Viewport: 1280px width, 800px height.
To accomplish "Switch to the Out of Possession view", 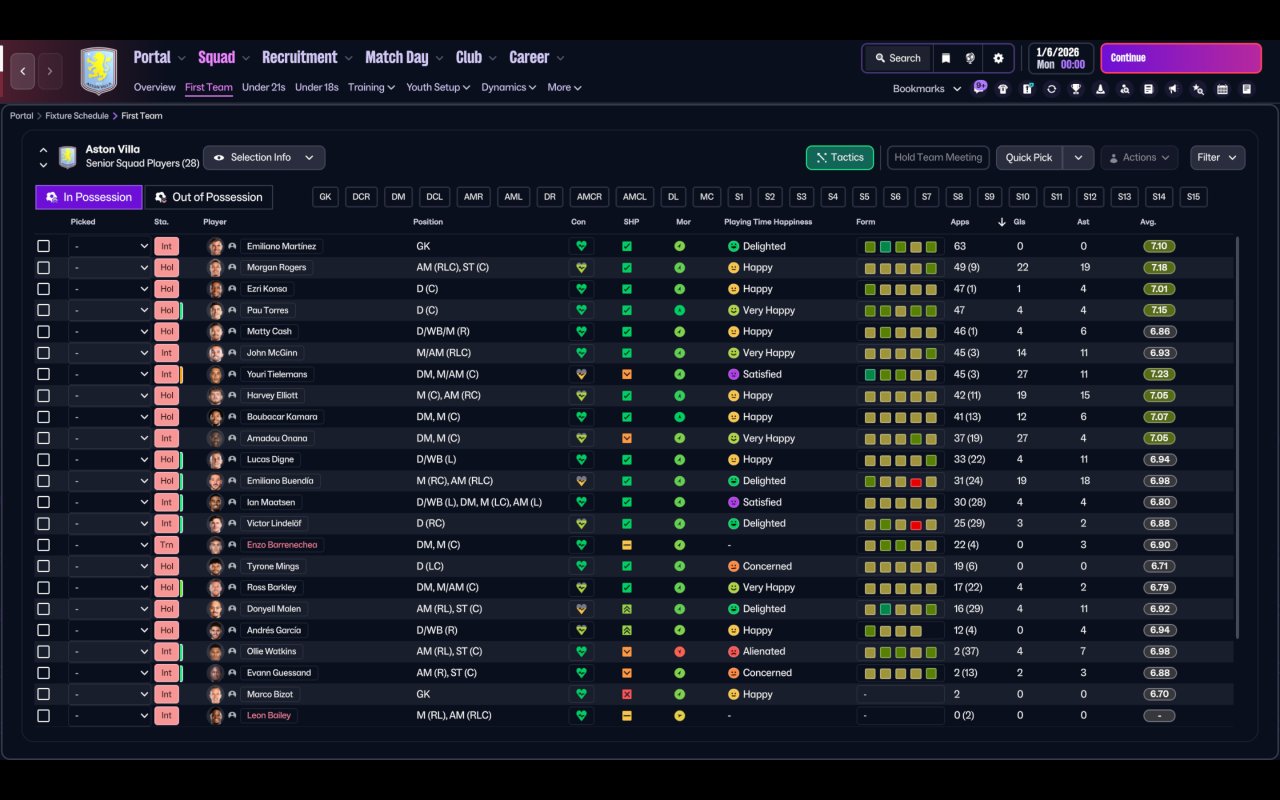I will [x=209, y=197].
